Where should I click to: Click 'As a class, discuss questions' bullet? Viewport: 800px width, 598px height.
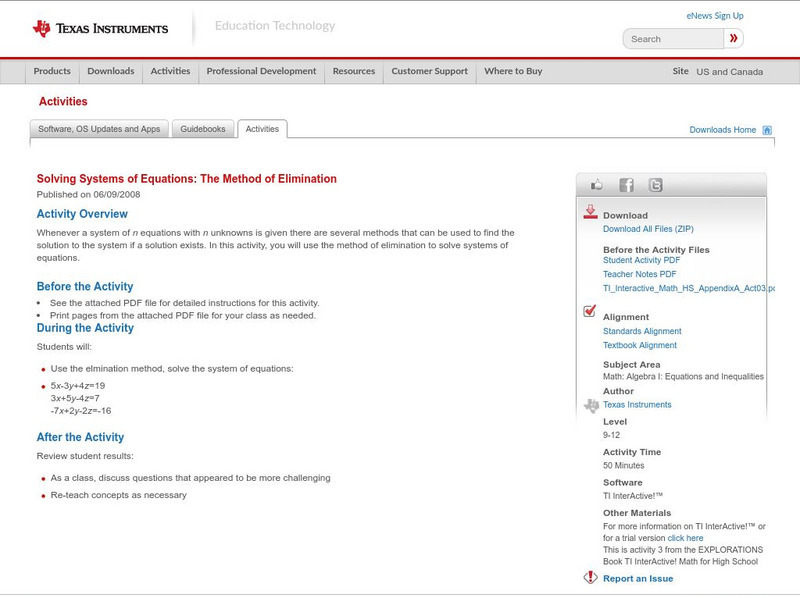(x=190, y=478)
